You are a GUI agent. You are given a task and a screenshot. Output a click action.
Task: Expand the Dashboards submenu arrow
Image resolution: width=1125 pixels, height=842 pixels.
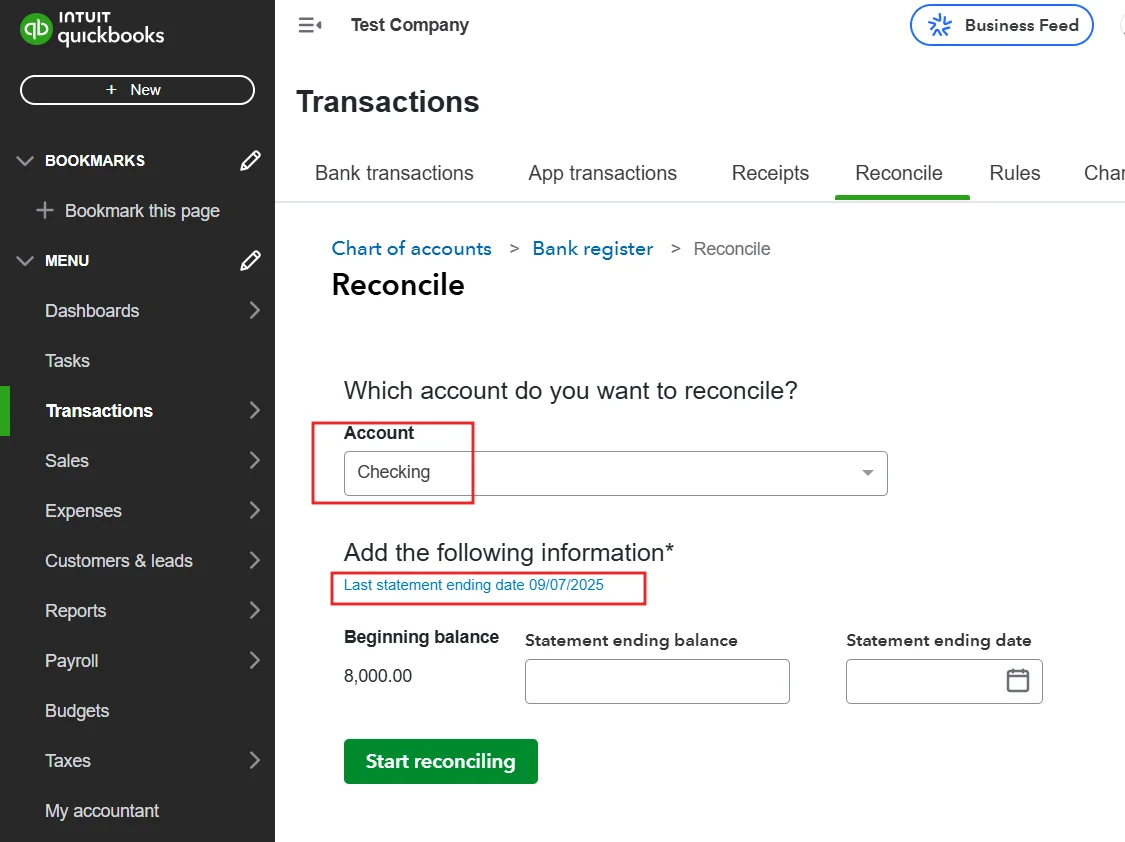[254, 311]
